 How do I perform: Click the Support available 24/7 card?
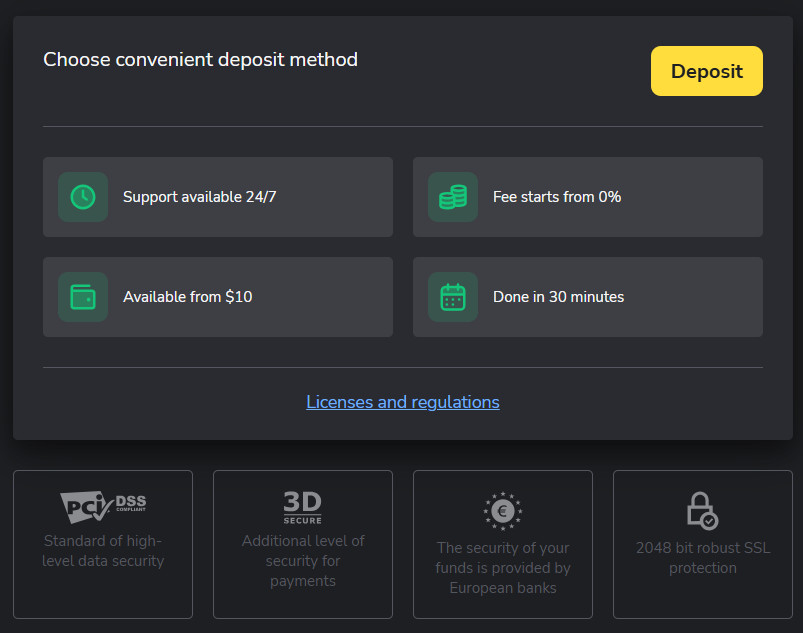click(217, 197)
